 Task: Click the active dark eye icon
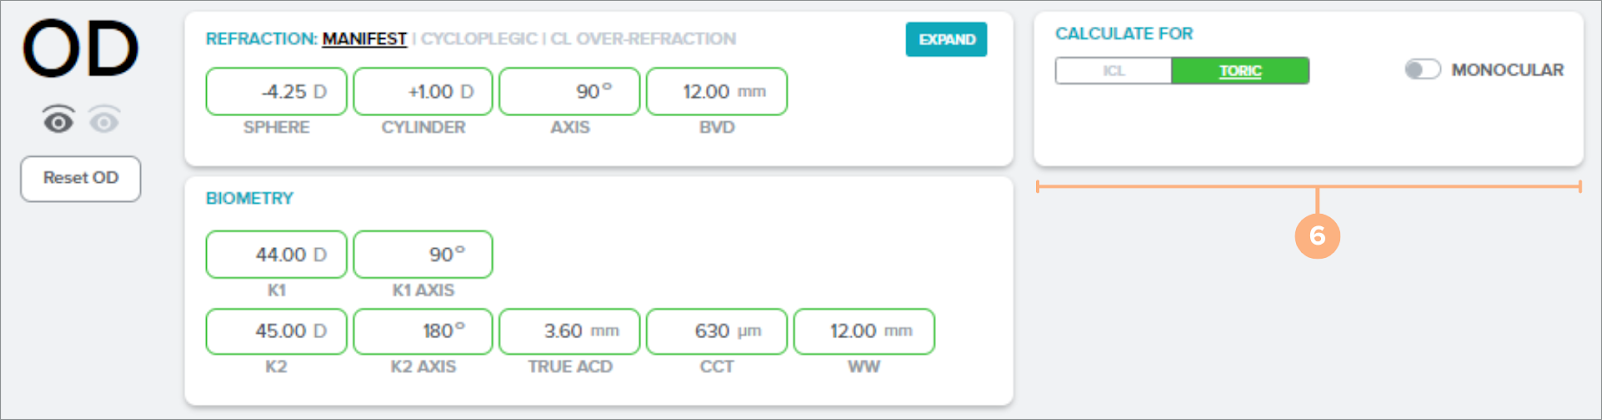coord(58,121)
